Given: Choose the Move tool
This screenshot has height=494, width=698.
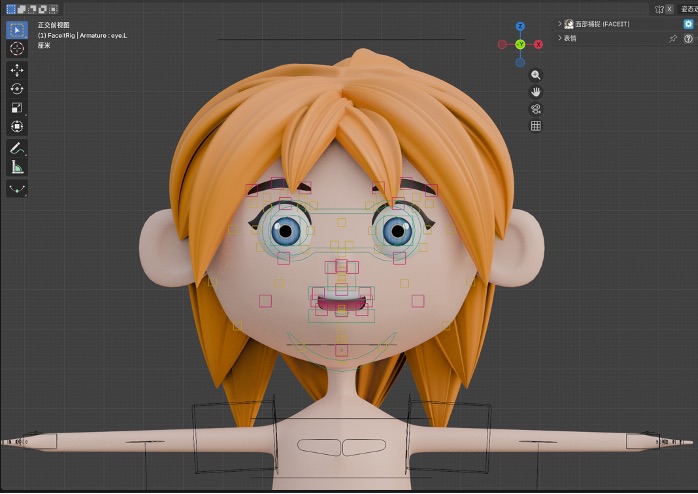Looking at the screenshot, I should (x=17, y=70).
